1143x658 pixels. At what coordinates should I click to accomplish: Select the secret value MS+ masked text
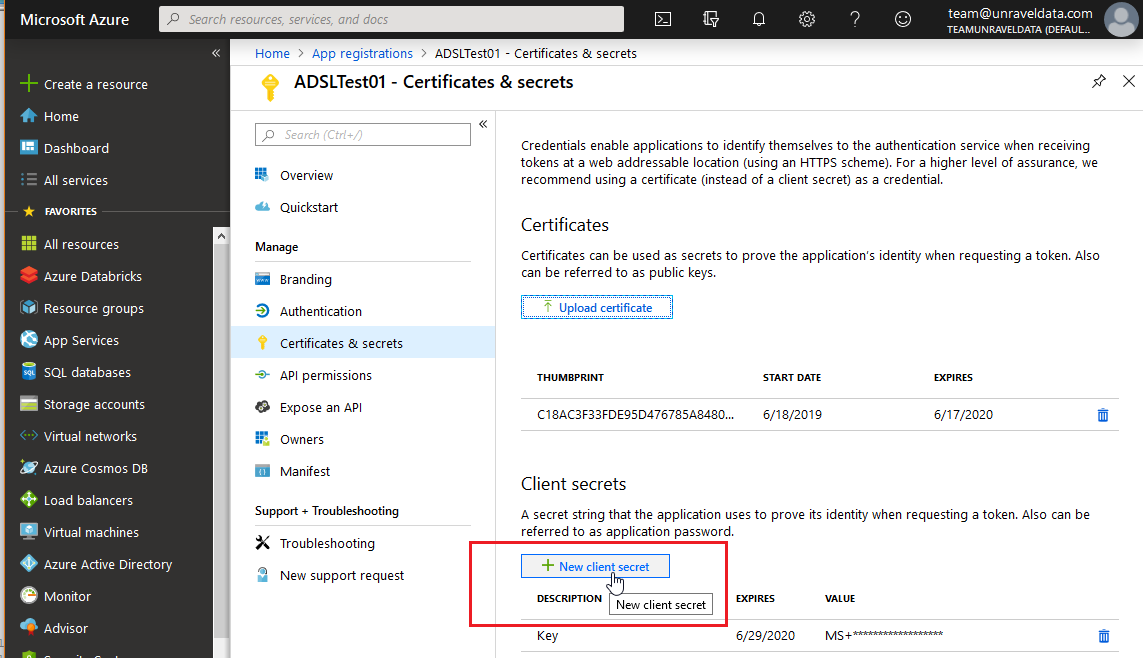click(x=883, y=635)
